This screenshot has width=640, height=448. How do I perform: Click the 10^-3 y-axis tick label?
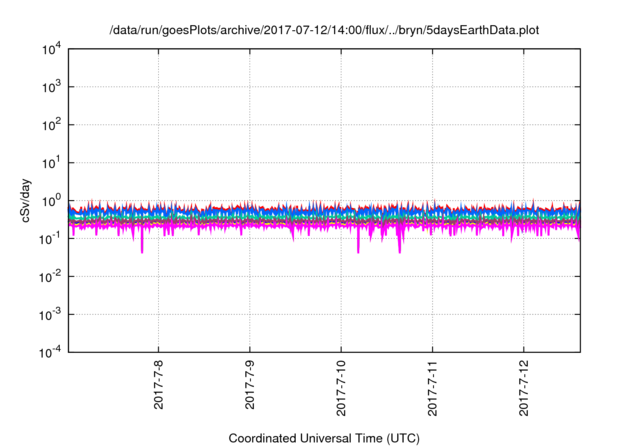pyautogui.click(x=51, y=315)
